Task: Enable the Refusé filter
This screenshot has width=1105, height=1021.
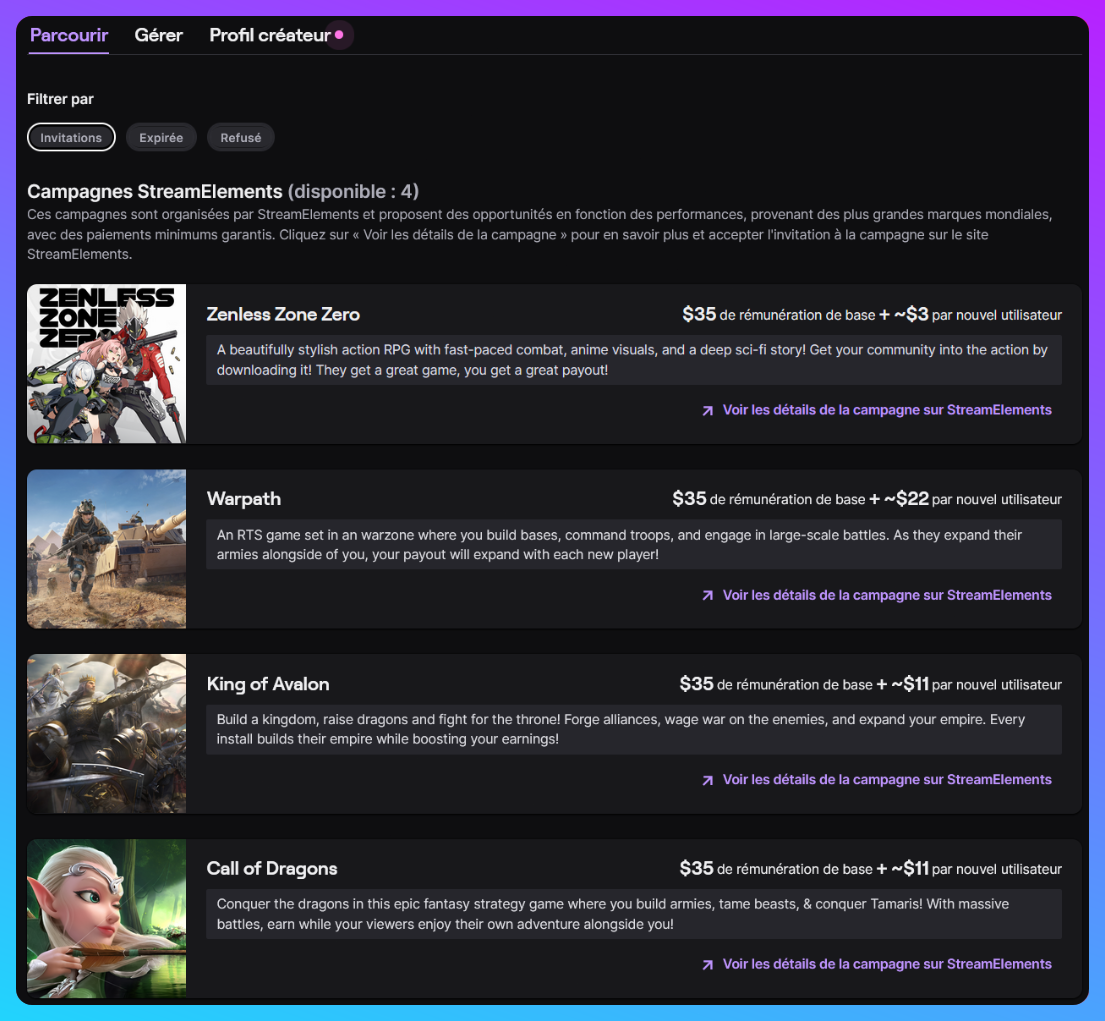Action: point(240,137)
